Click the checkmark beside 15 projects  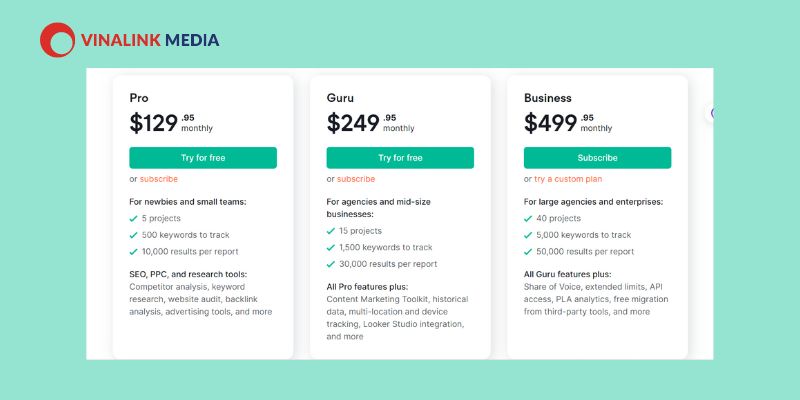click(x=331, y=231)
